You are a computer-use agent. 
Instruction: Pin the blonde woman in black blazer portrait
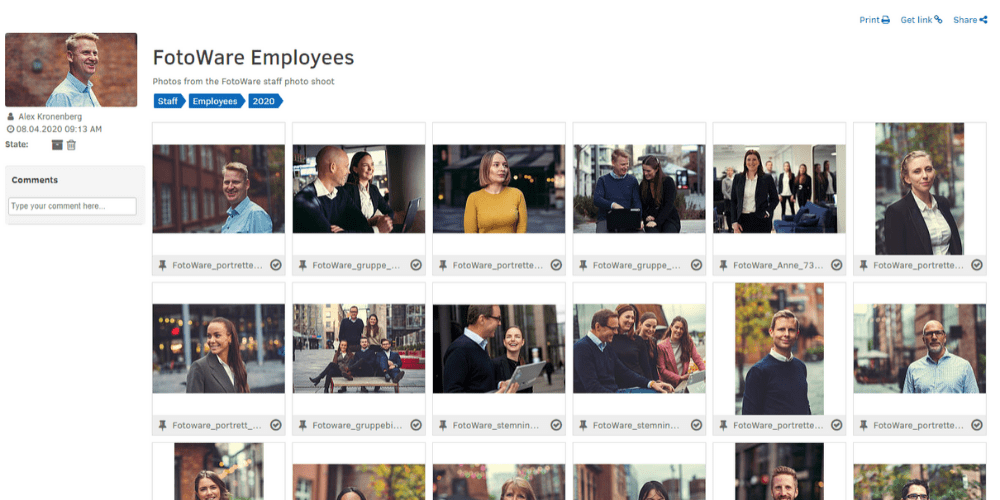pyautogui.click(x=864, y=265)
